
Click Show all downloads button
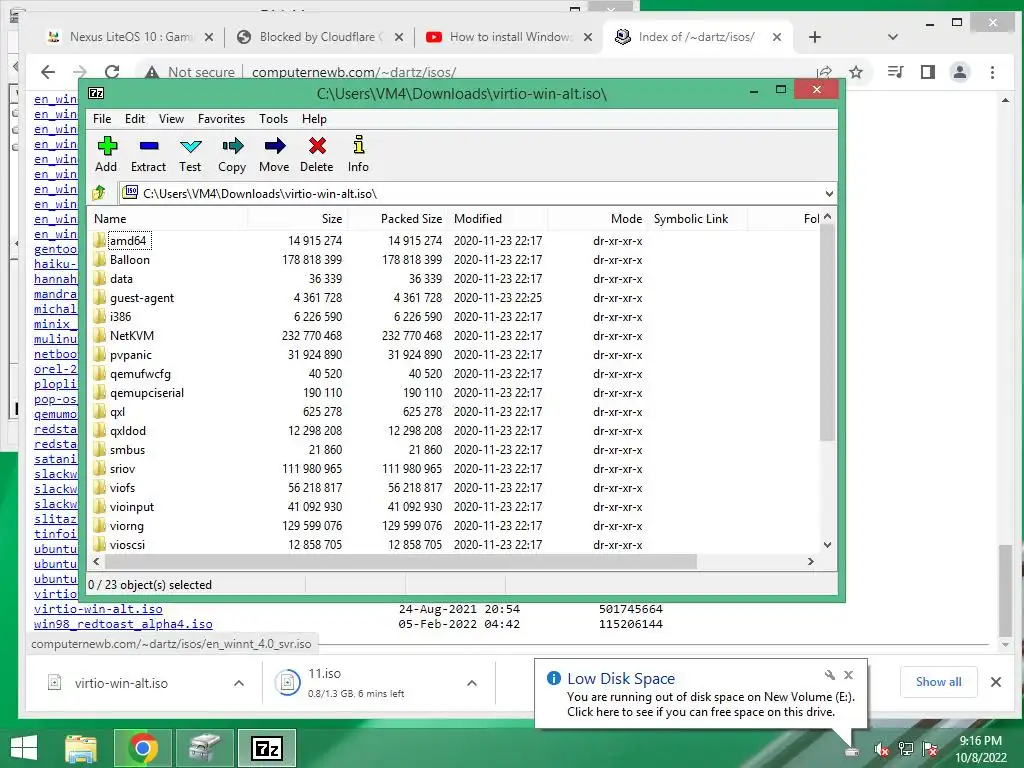coord(938,682)
